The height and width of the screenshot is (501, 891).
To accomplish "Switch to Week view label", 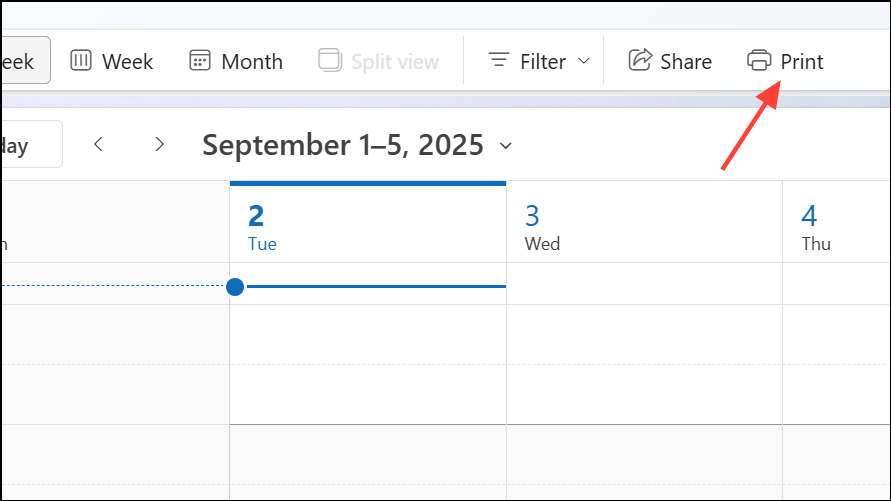I will [x=127, y=61].
